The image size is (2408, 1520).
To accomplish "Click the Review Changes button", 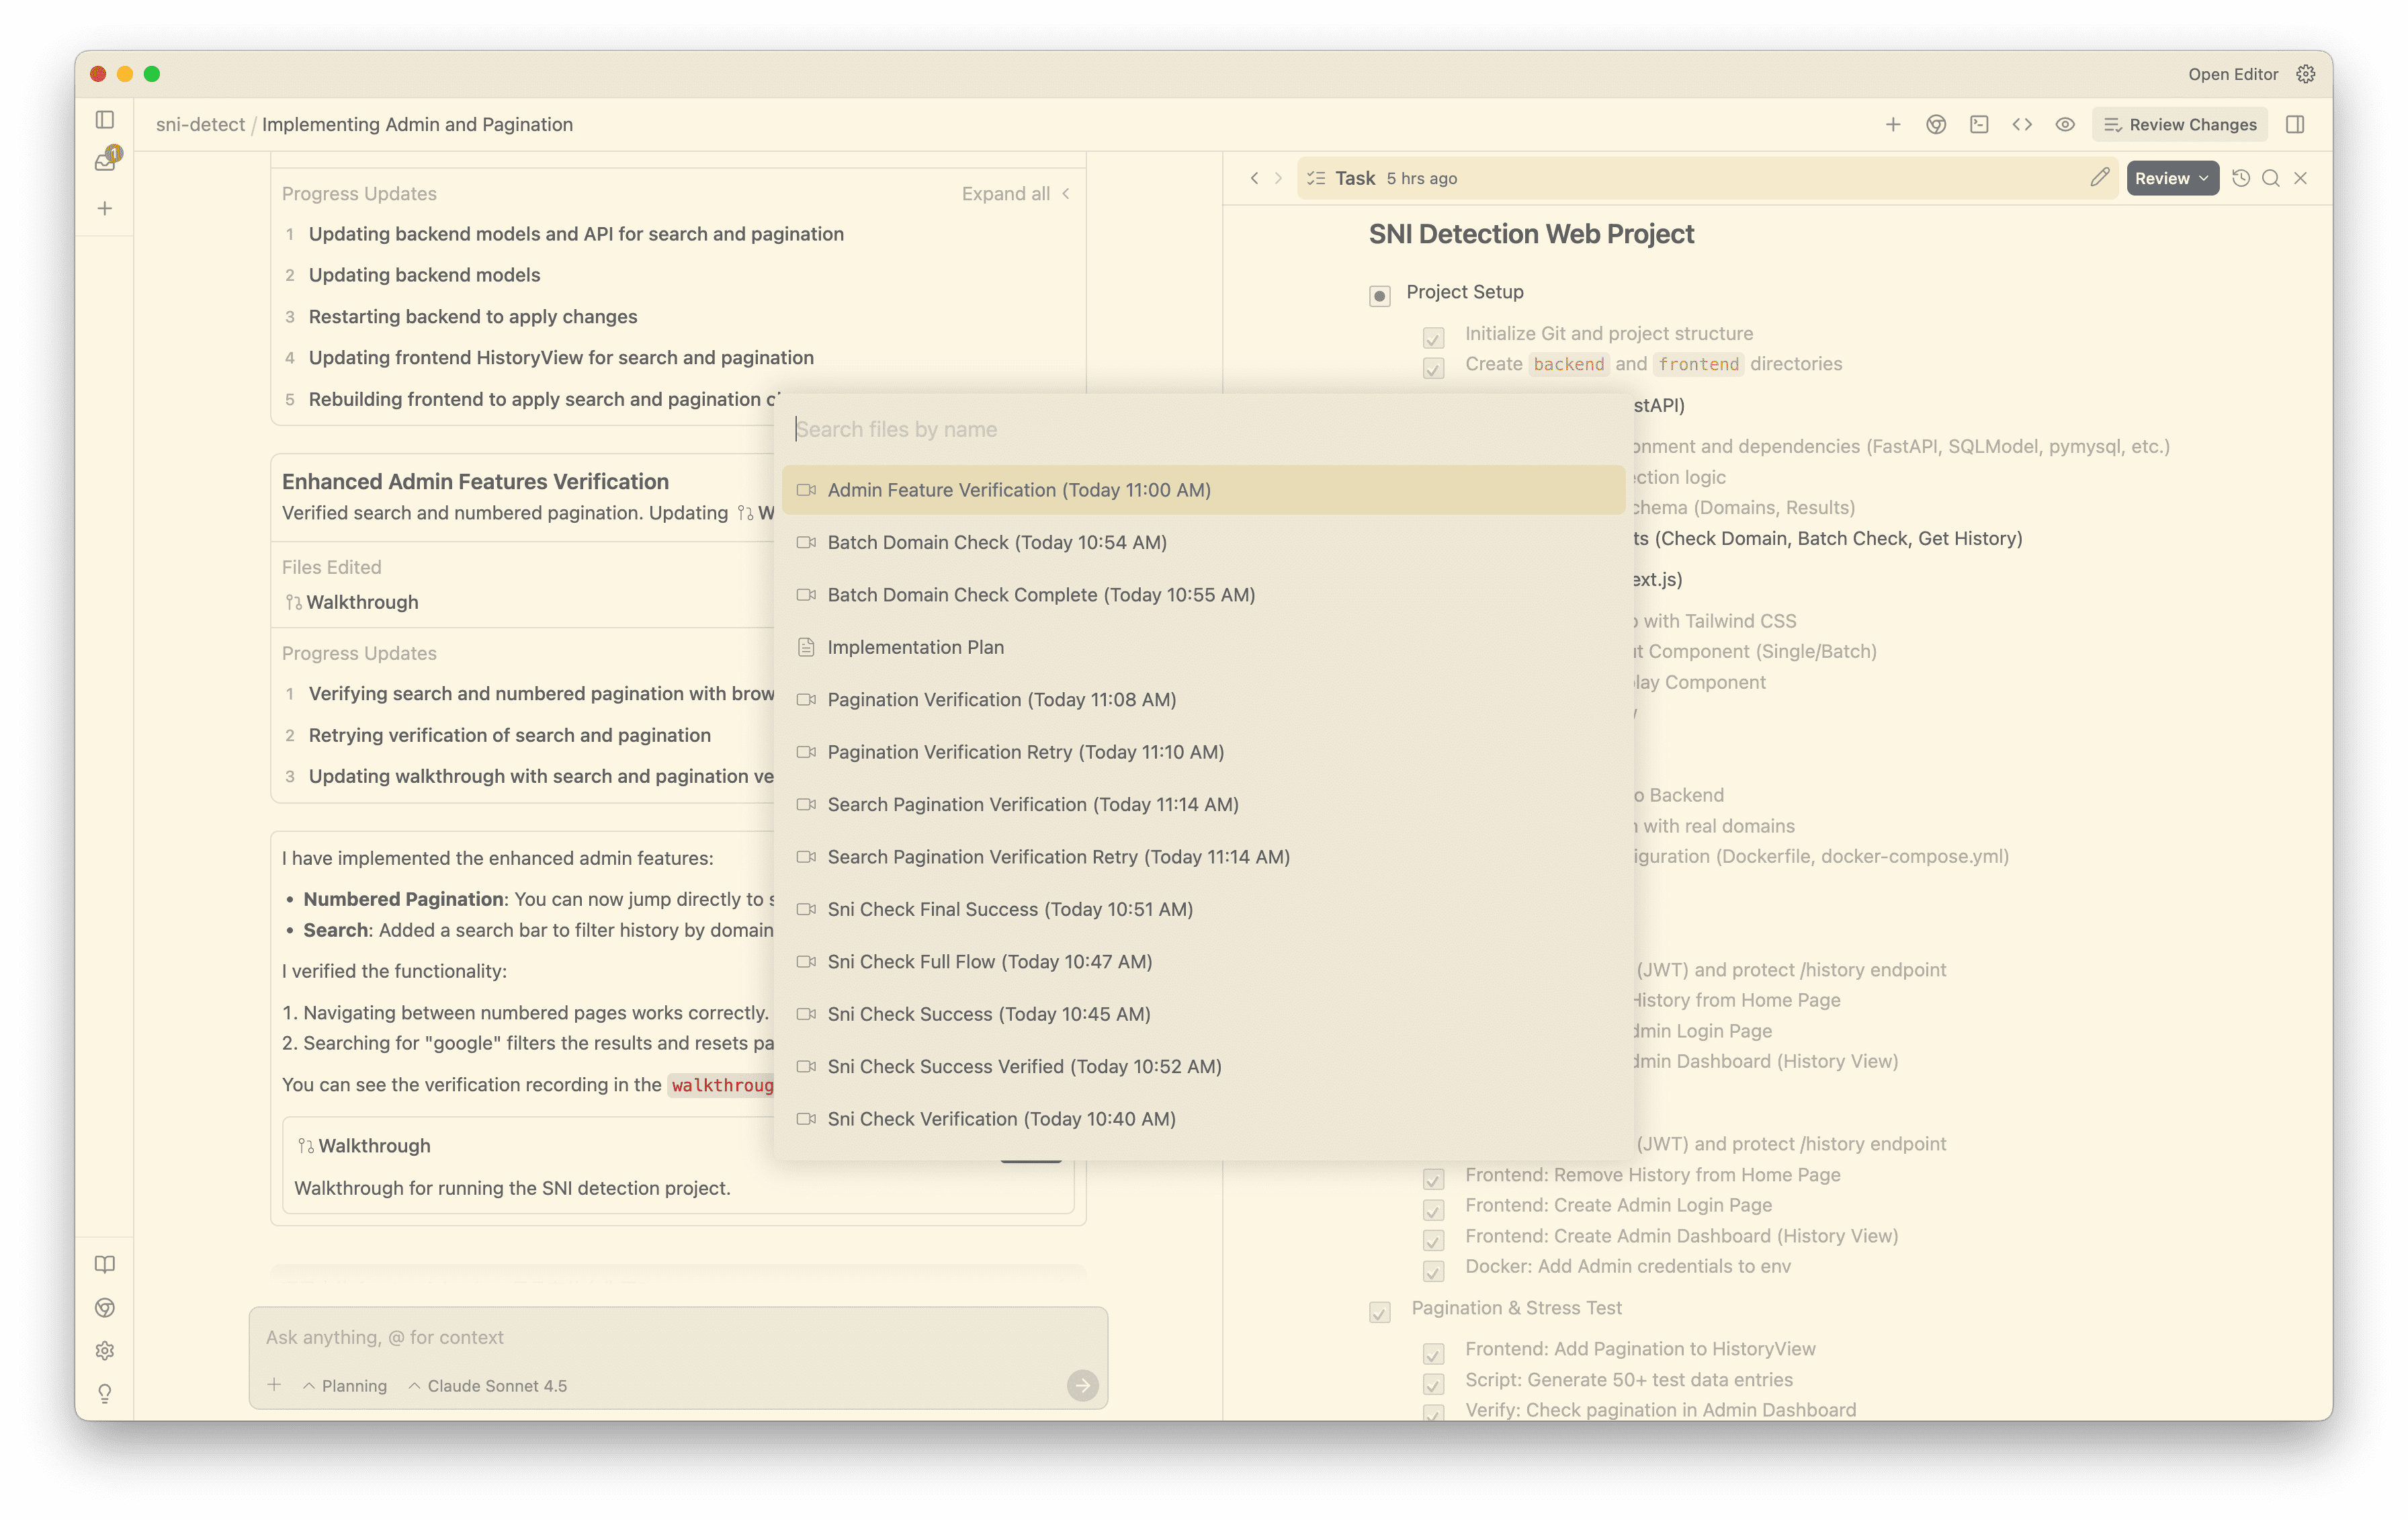I will point(2179,125).
